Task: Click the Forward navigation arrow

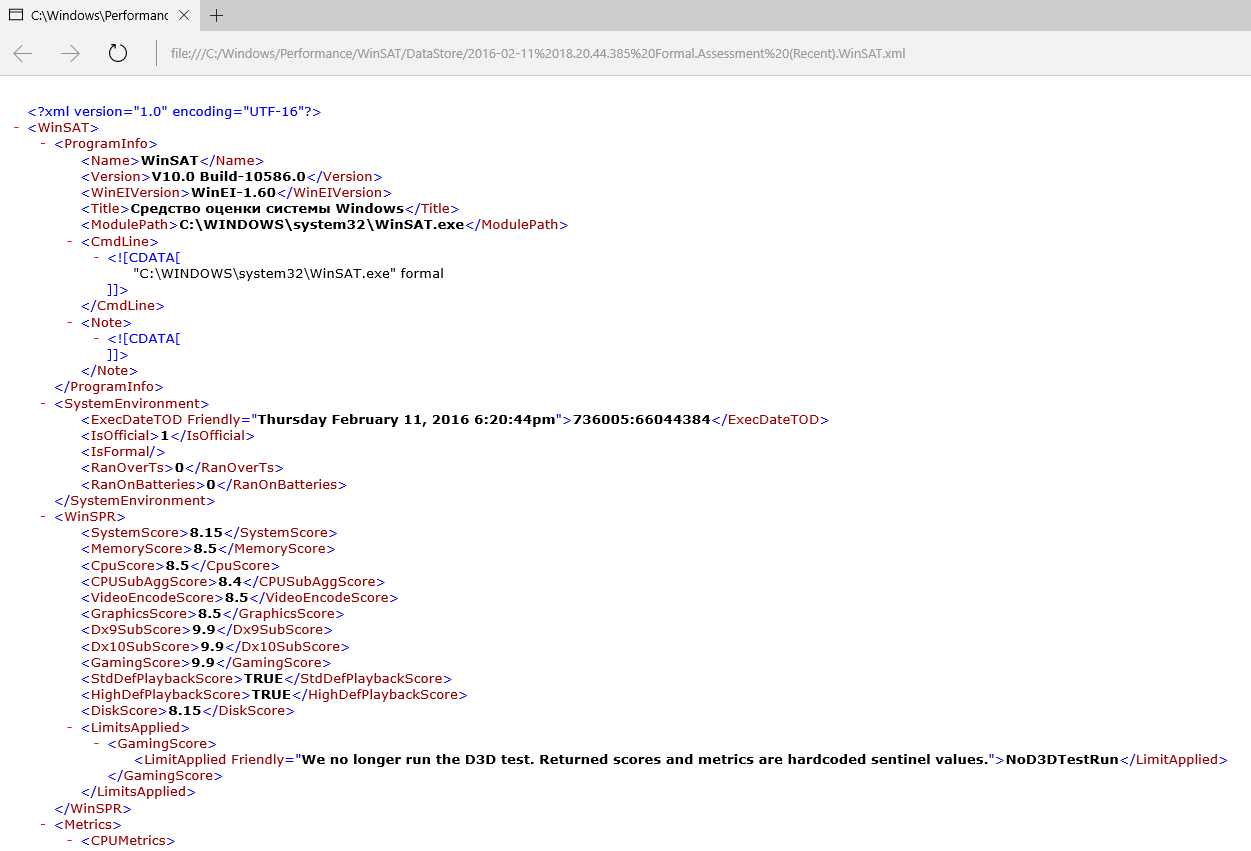Action: 70,54
